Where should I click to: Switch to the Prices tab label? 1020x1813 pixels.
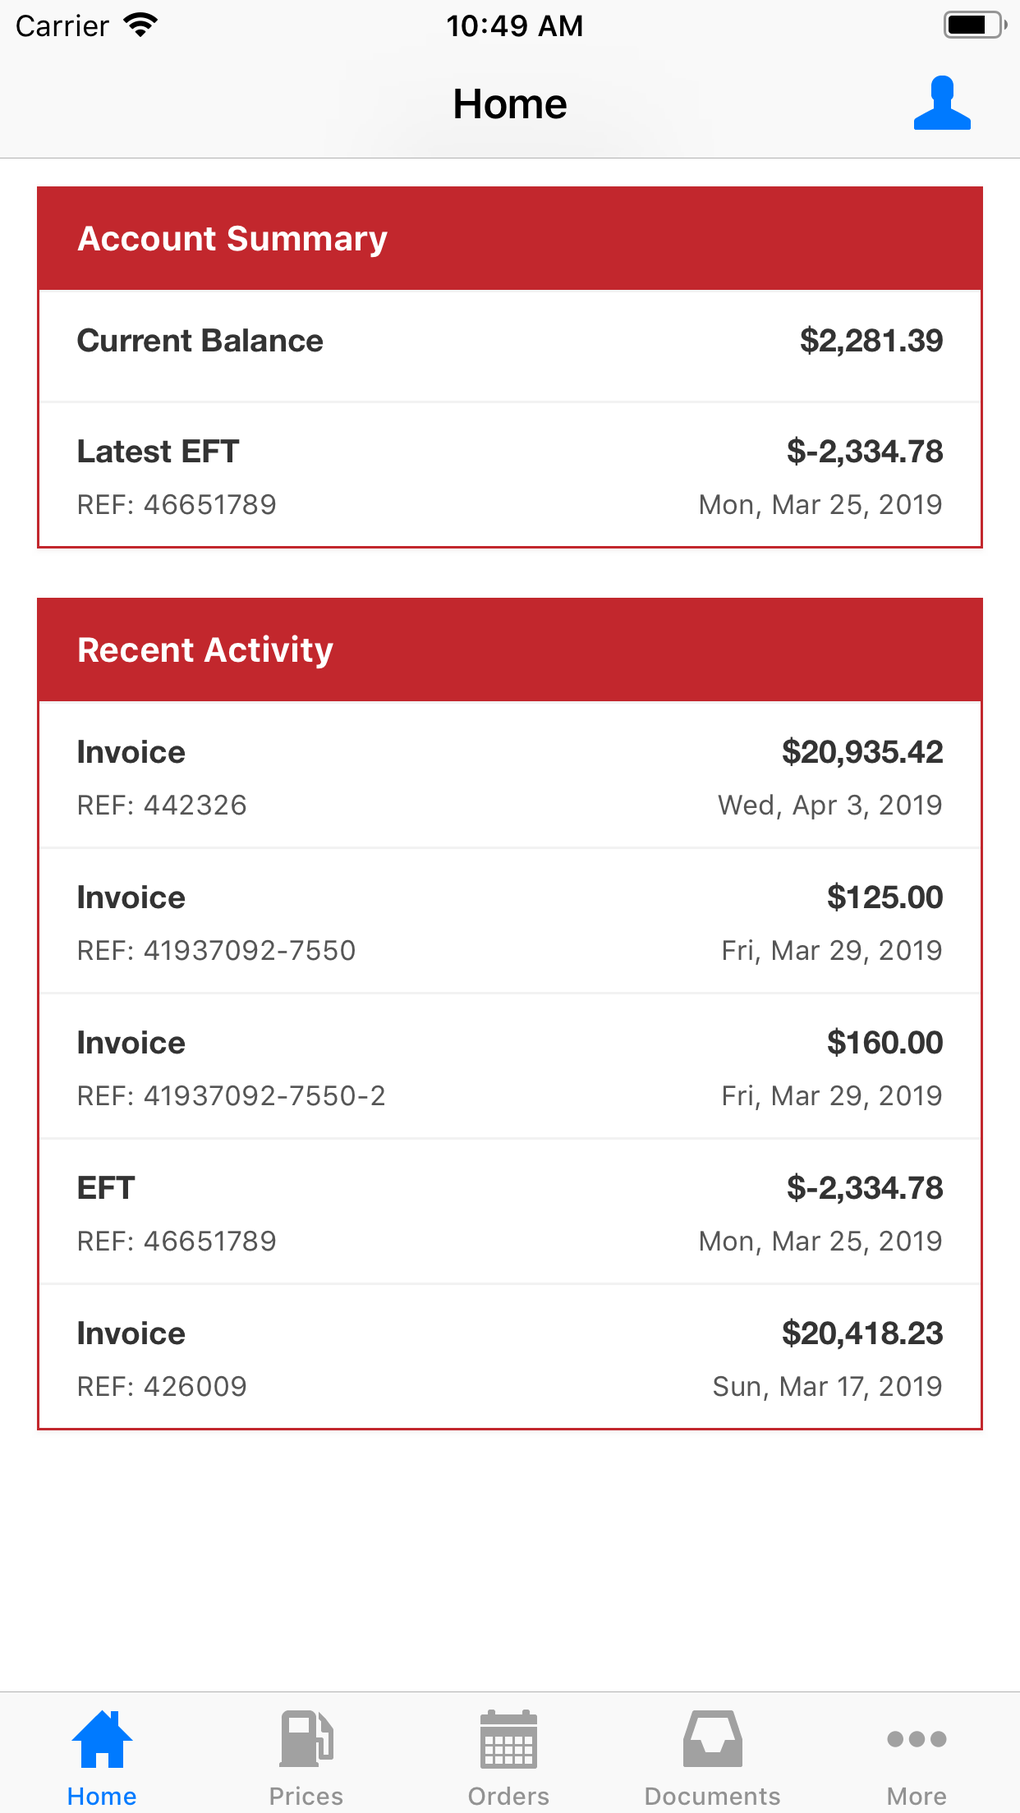pyautogui.click(x=306, y=1796)
